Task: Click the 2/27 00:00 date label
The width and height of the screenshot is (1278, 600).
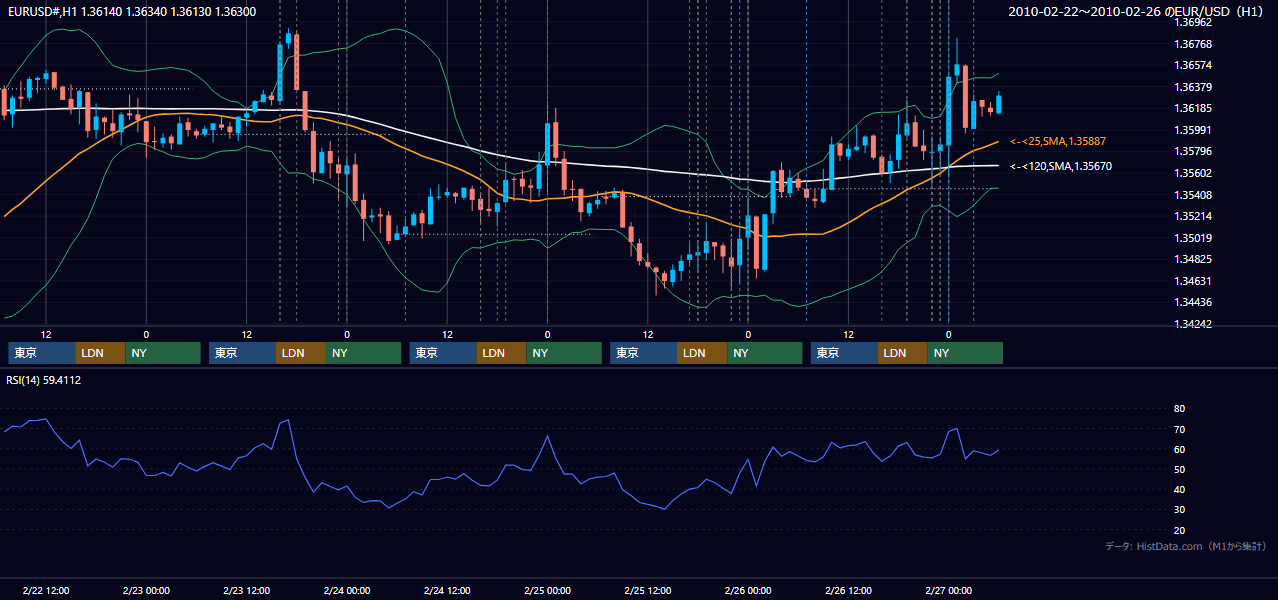Action: click(948, 591)
